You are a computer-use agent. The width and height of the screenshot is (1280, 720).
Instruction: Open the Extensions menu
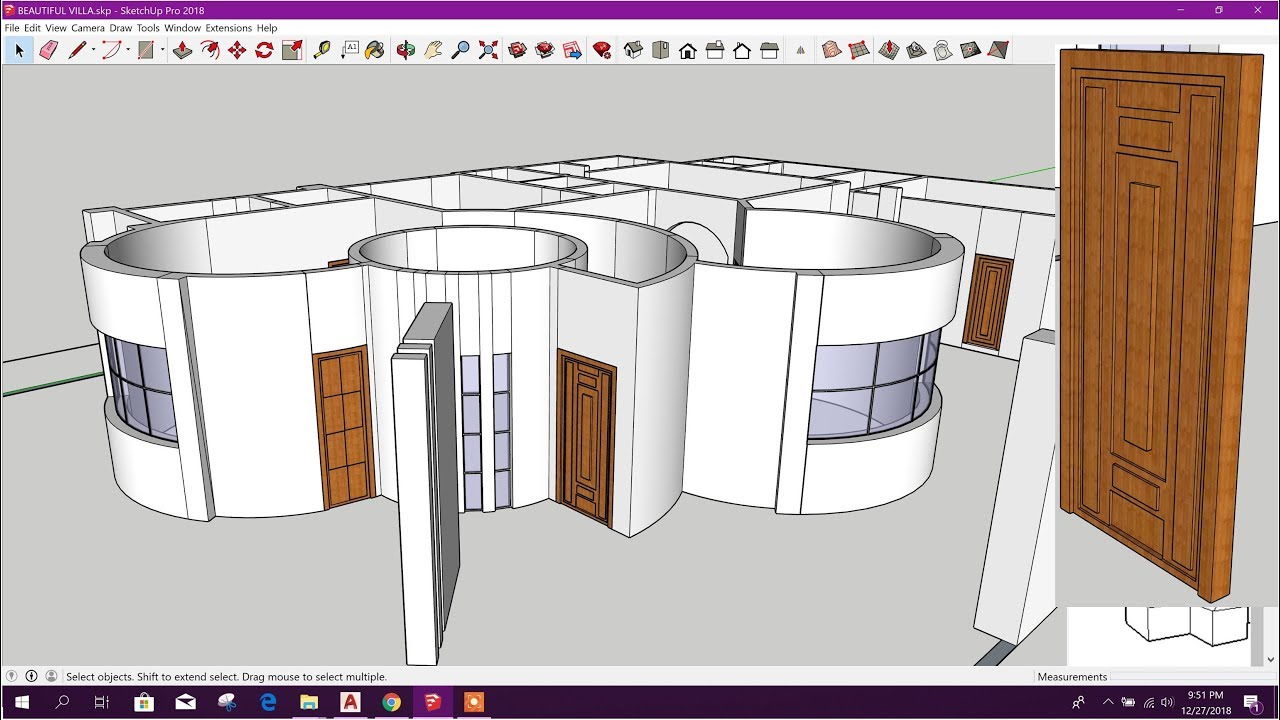[x=228, y=28]
